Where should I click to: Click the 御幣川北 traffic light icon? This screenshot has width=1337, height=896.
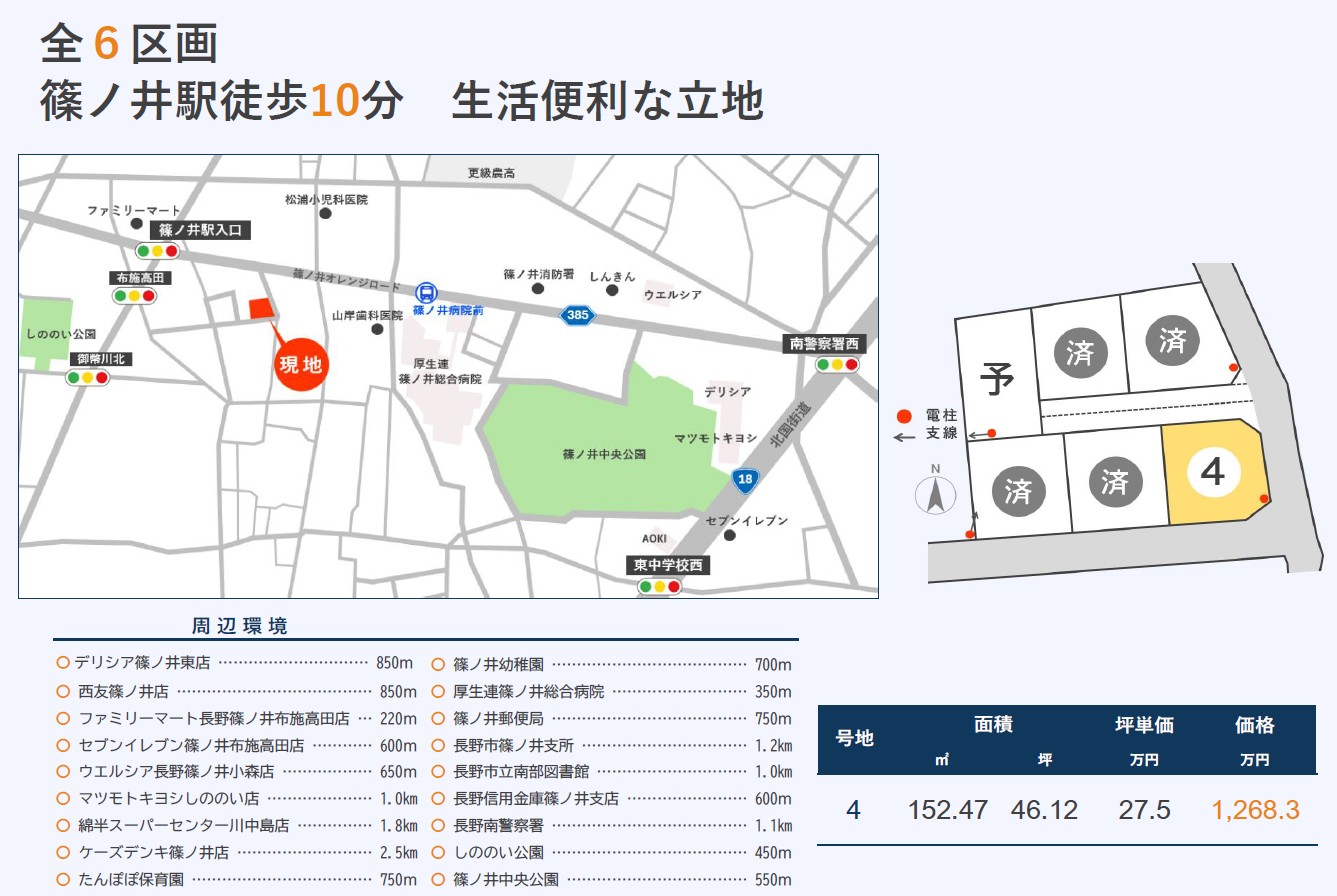(87, 378)
